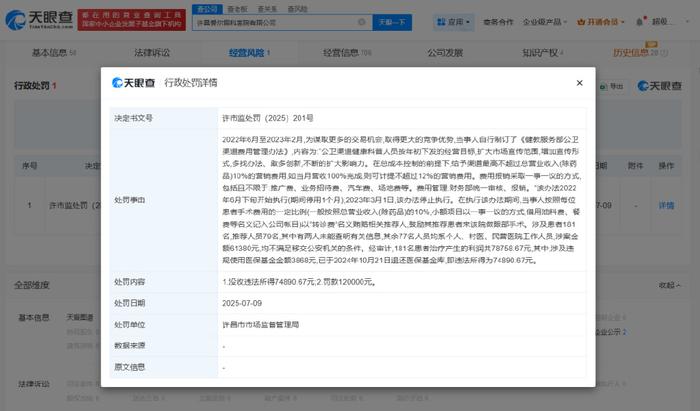This screenshot has height=411, width=700.
Task: Open the 应用 dropdown menu
Action: tap(453, 22)
